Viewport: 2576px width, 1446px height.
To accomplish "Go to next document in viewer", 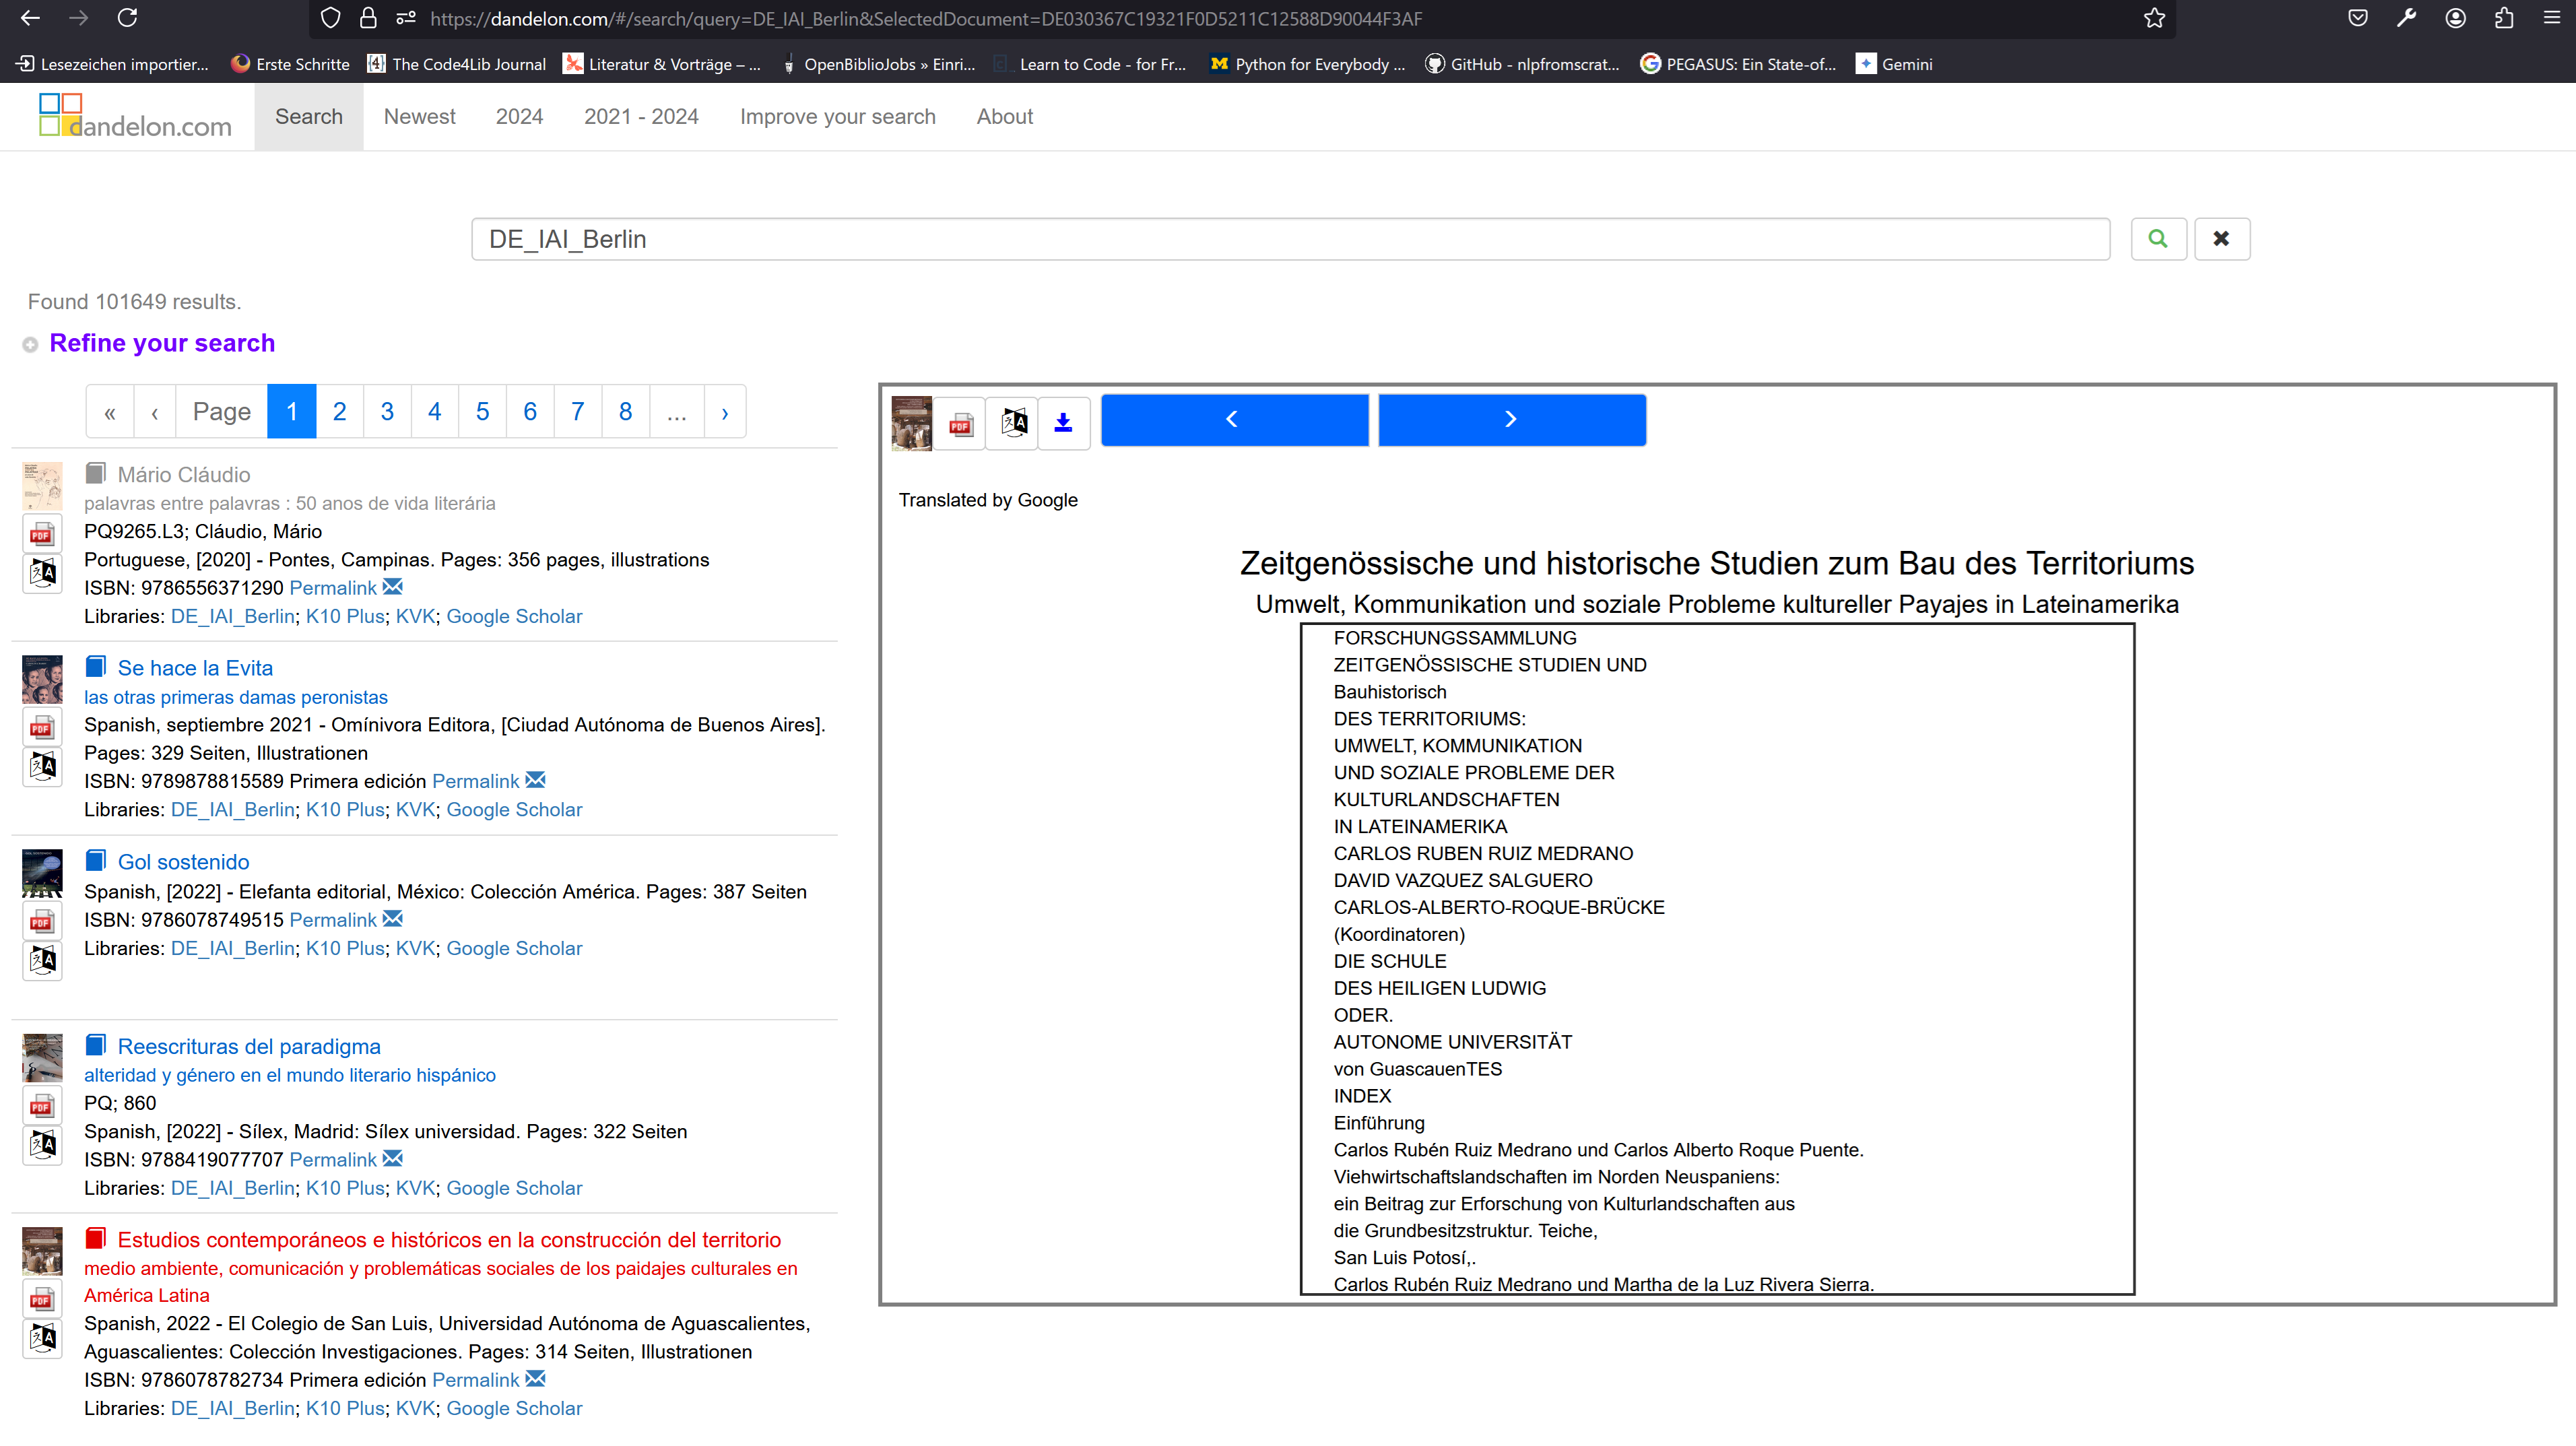I will tap(1511, 420).
